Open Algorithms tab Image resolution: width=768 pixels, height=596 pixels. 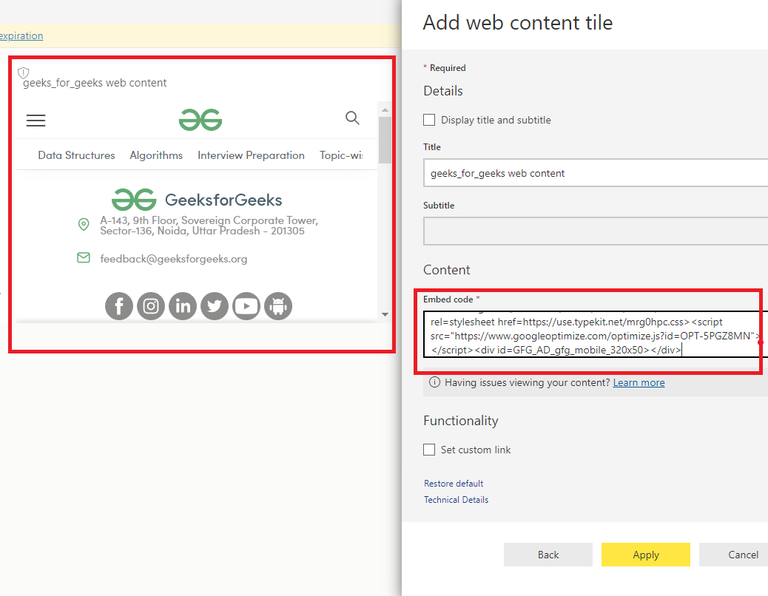click(x=156, y=155)
